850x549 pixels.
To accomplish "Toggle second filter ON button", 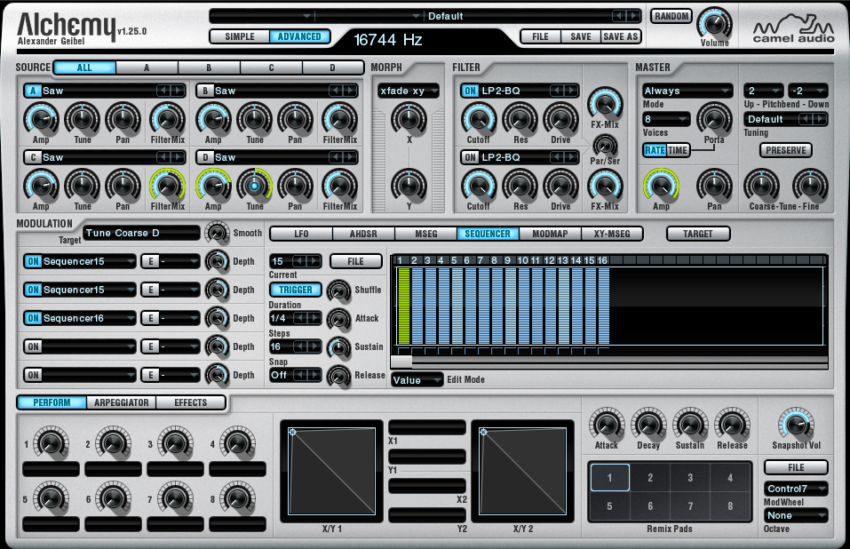I will (x=469, y=157).
